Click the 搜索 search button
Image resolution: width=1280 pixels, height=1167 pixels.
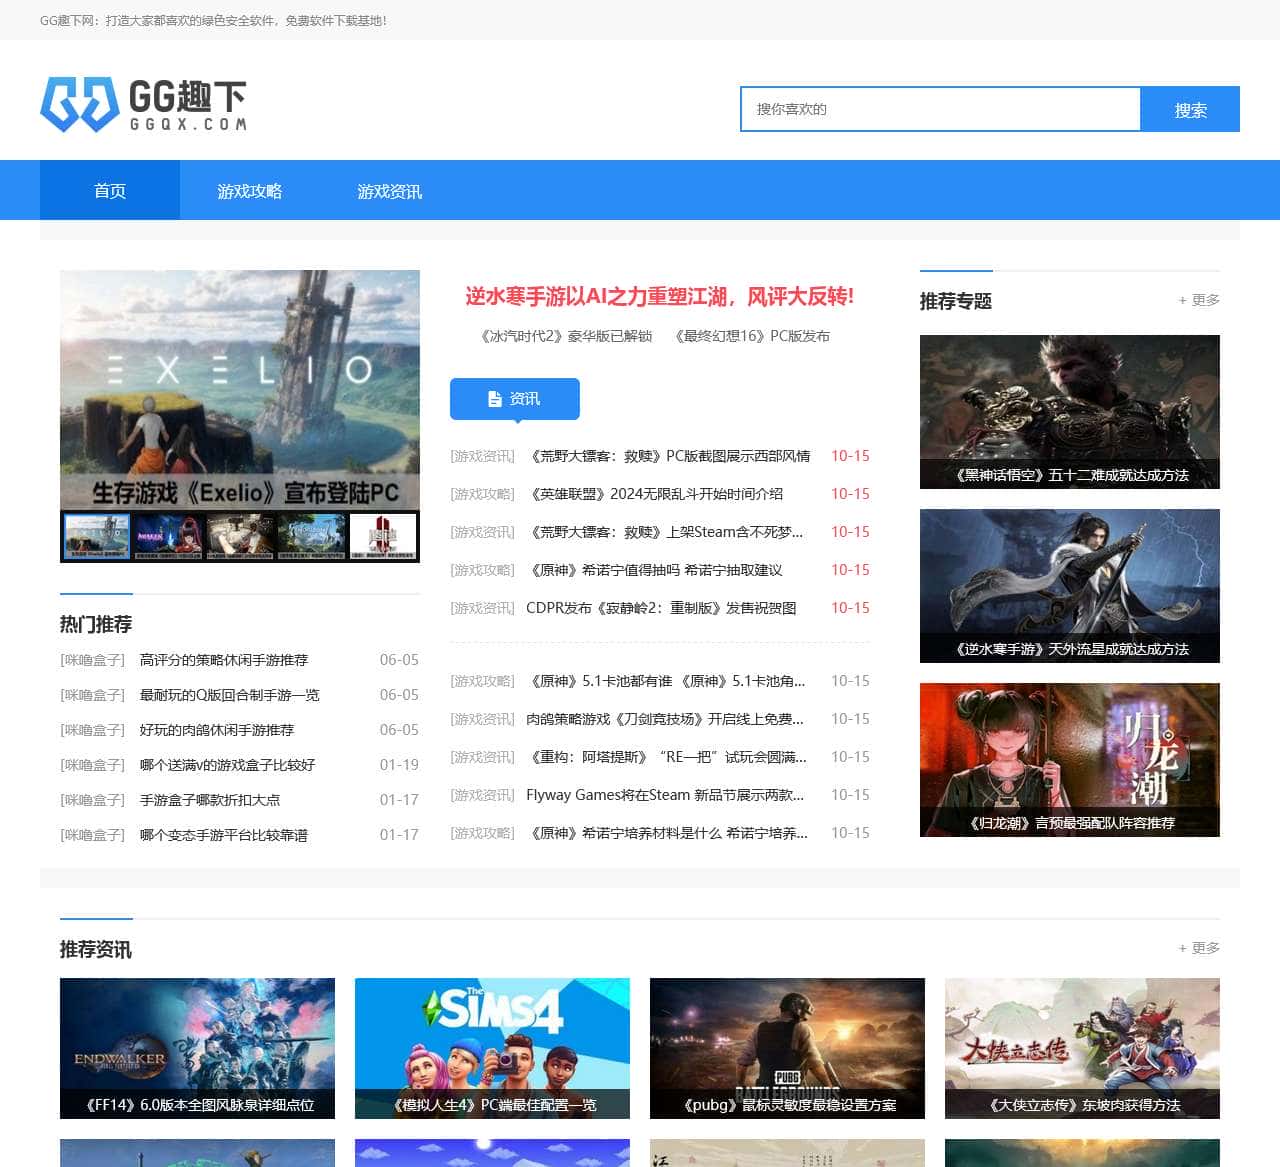pyautogui.click(x=1189, y=109)
